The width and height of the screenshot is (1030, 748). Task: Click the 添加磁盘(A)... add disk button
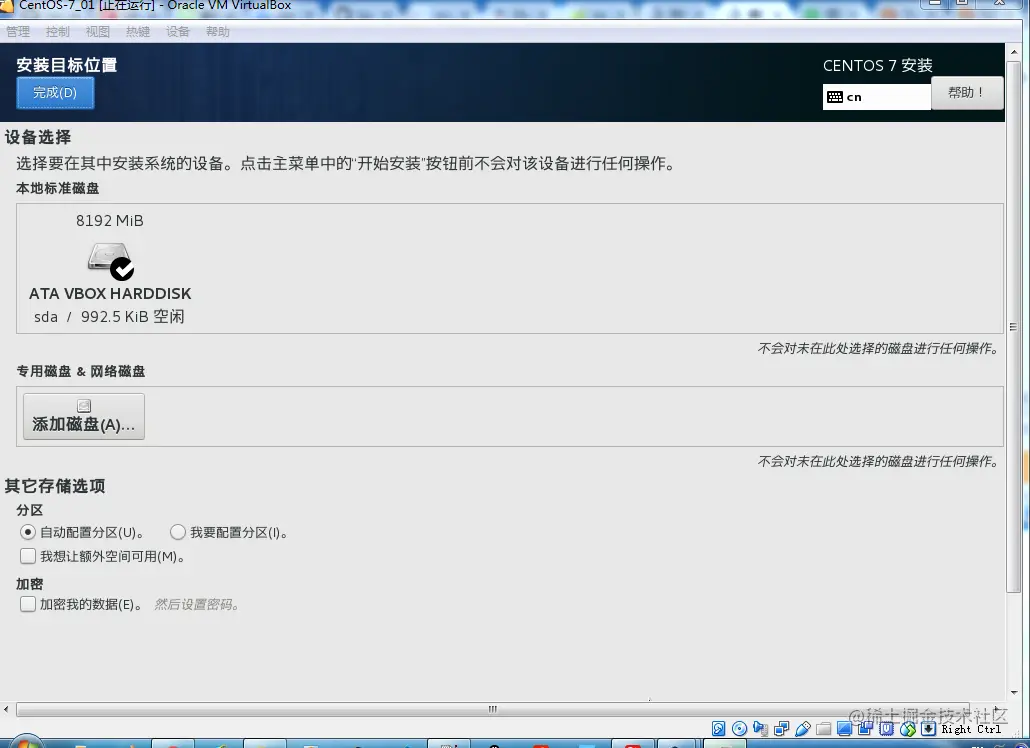[x=84, y=416]
